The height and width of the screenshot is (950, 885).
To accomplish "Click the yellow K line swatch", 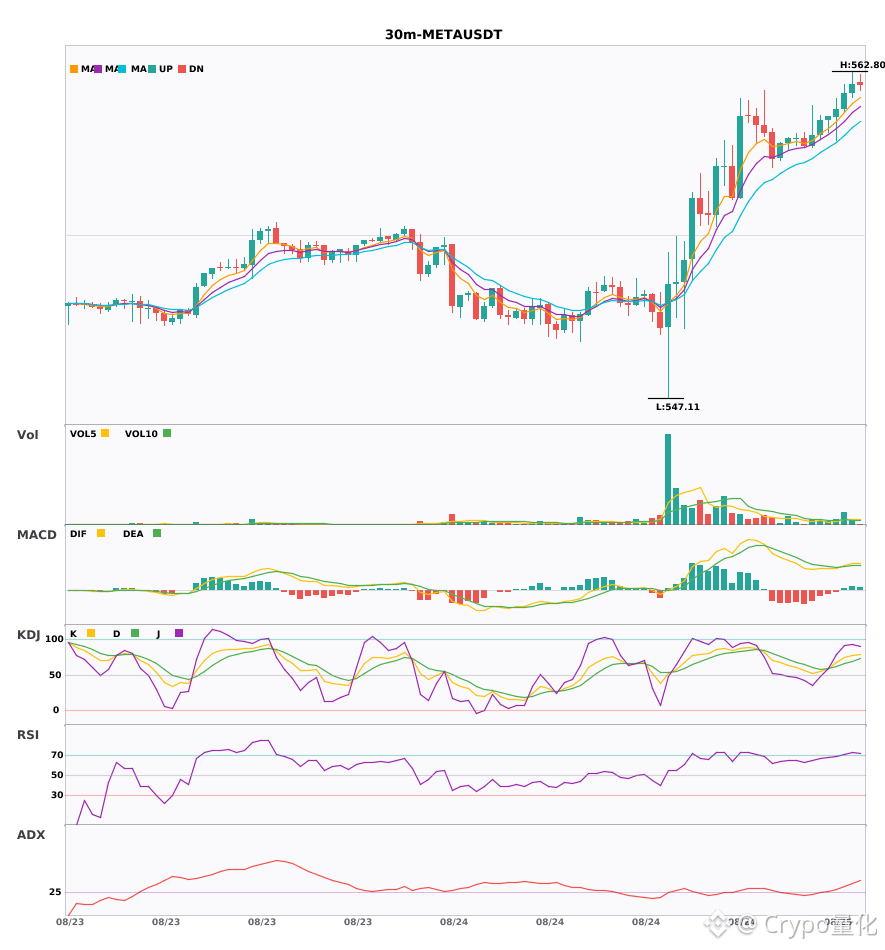I will pos(91,633).
